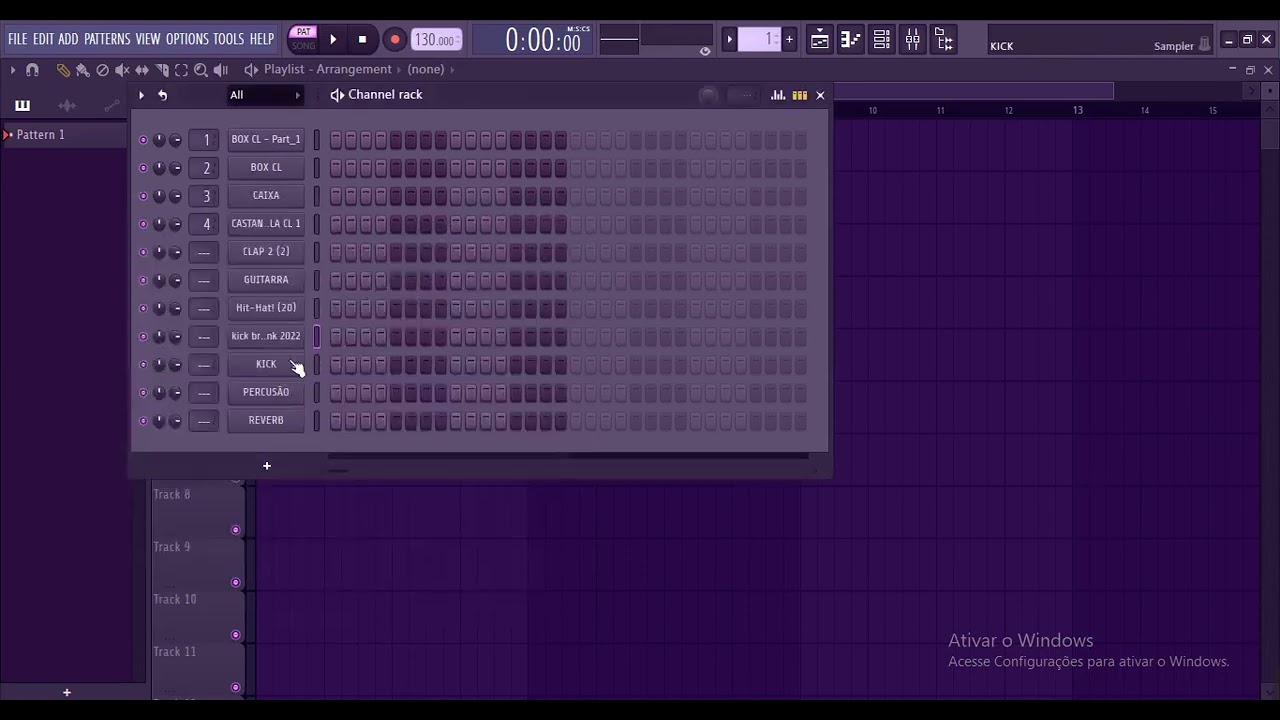Choose the Select tool in Playlist toolbar

pyautogui.click(x=181, y=70)
